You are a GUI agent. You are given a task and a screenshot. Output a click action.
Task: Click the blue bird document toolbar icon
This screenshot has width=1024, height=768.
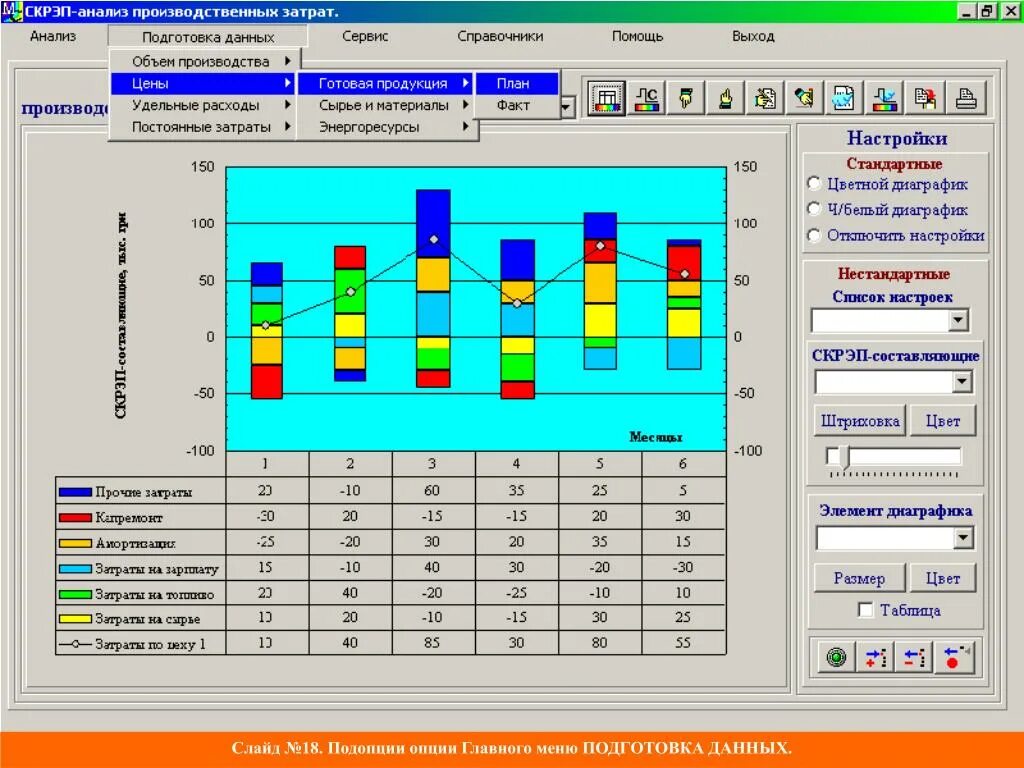click(844, 99)
